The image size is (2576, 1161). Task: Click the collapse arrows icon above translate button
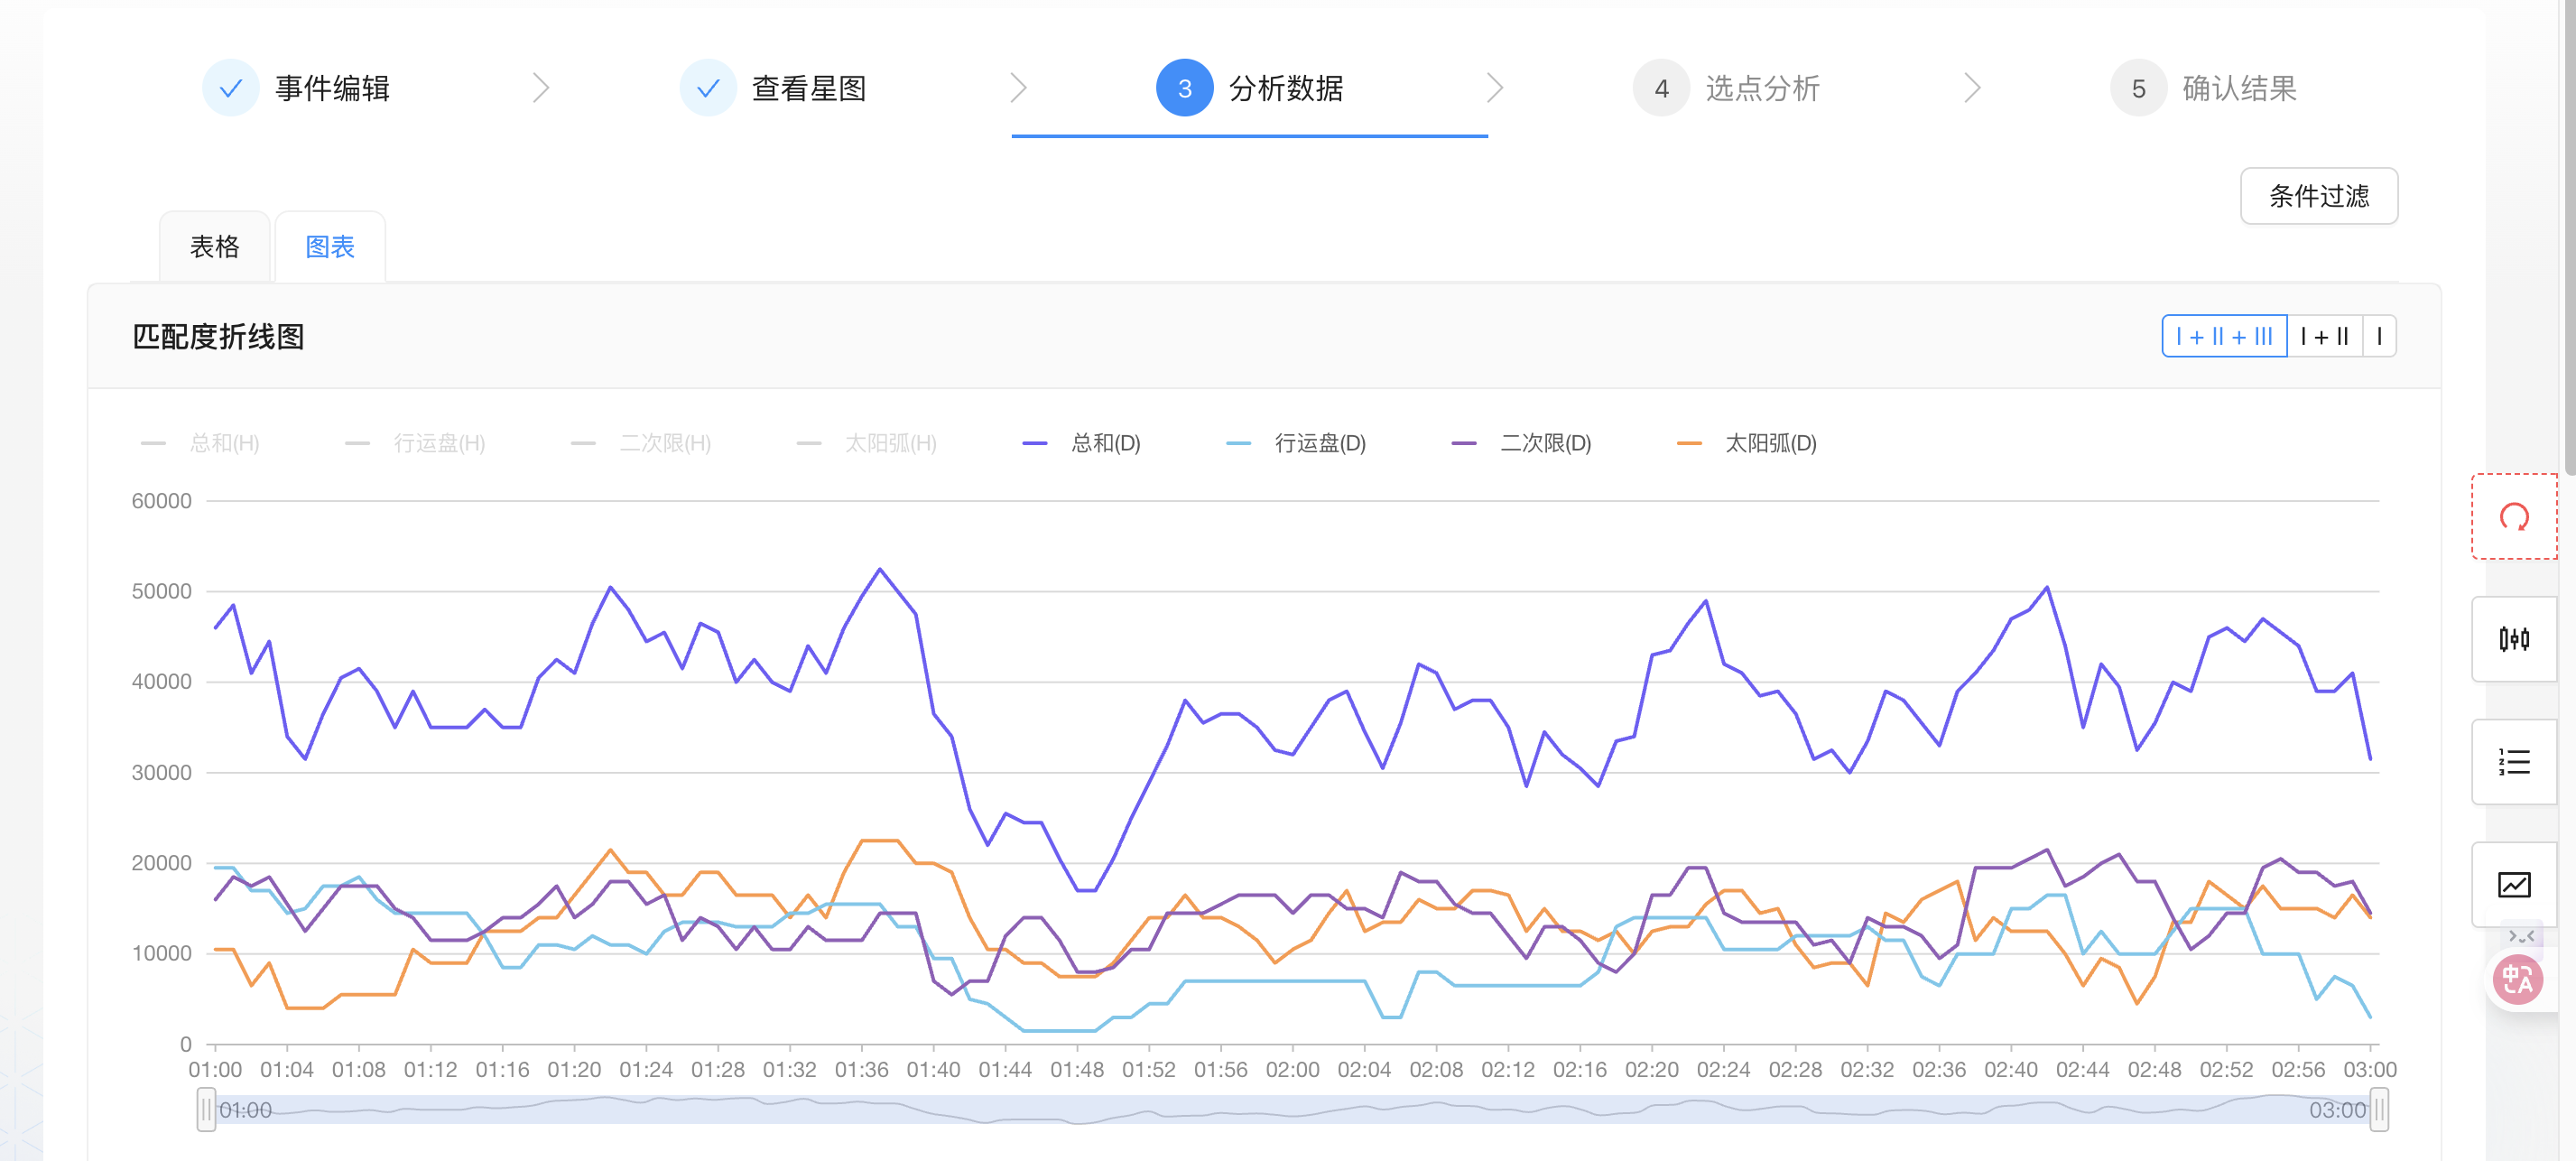pyautogui.click(x=2521, y=936)
